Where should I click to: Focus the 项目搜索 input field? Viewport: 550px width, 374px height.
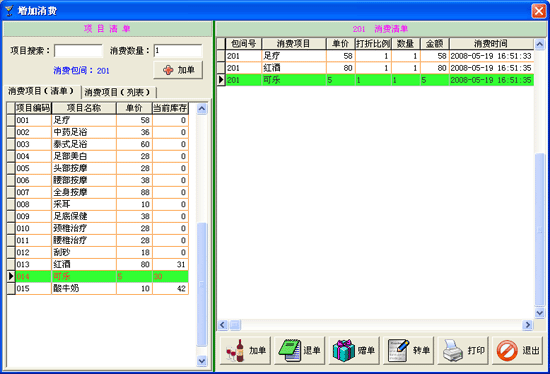coord(79,51)
